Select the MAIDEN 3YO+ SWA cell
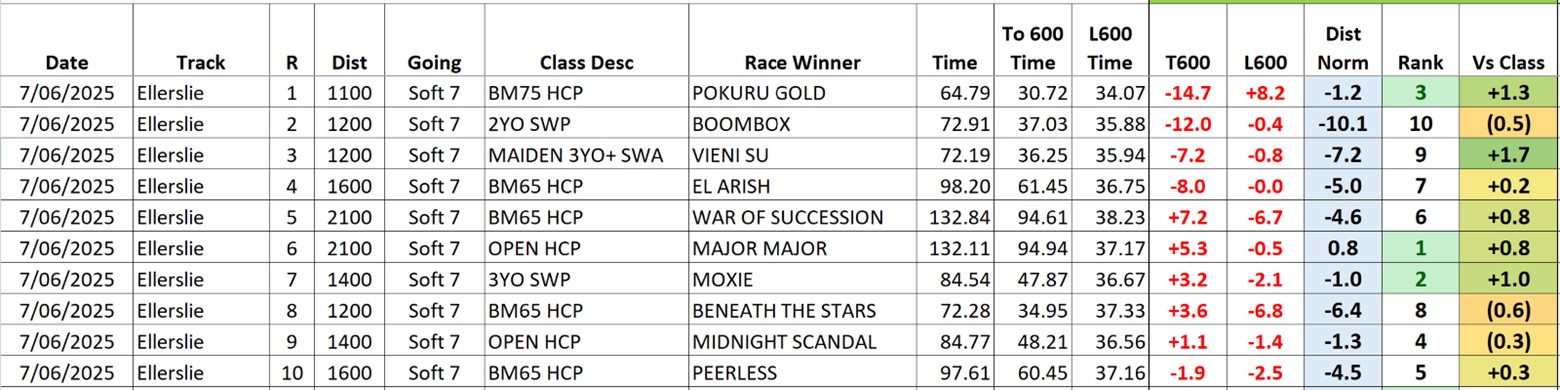 click(586, 155)
